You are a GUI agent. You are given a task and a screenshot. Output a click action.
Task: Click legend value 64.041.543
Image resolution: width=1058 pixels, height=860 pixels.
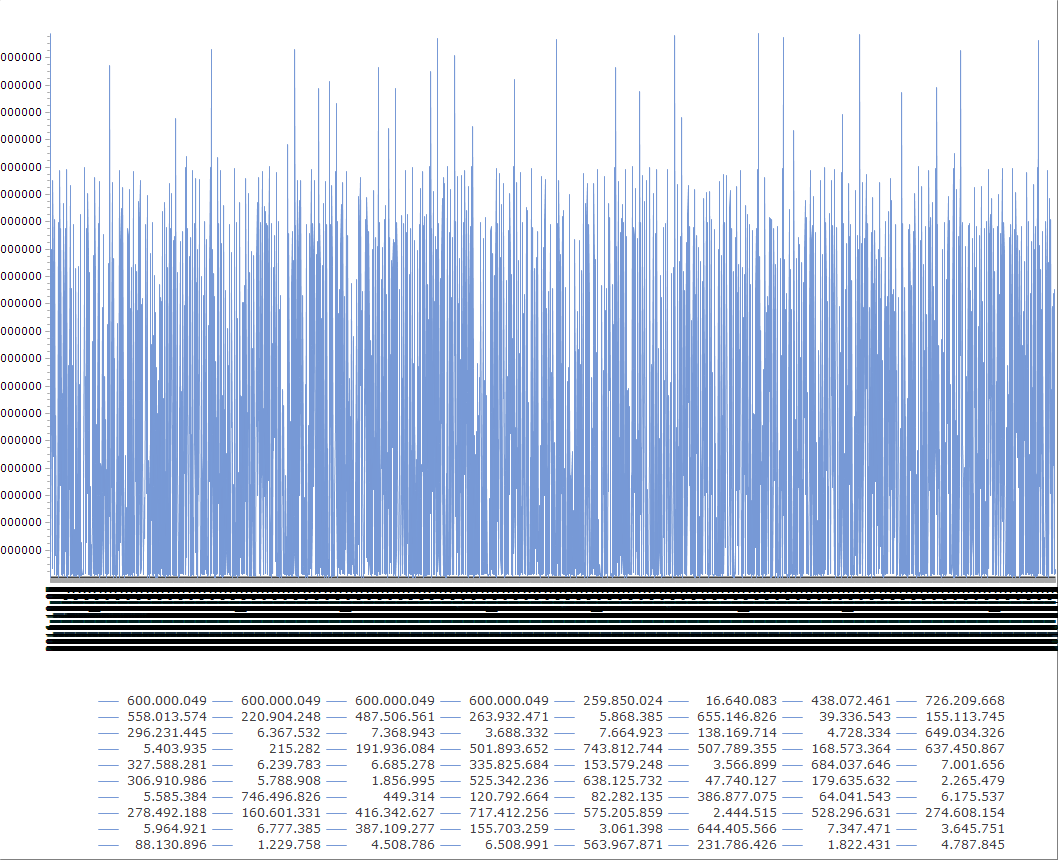pyautogui.click(x=855, y=797)
